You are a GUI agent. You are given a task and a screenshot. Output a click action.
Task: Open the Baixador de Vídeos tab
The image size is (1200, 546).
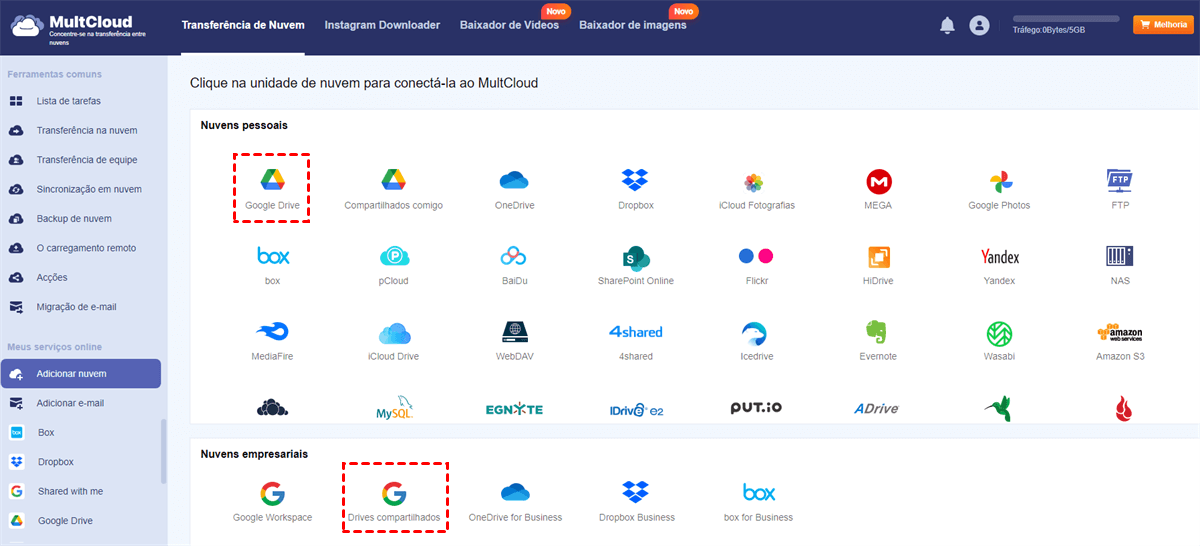(509, 25)
